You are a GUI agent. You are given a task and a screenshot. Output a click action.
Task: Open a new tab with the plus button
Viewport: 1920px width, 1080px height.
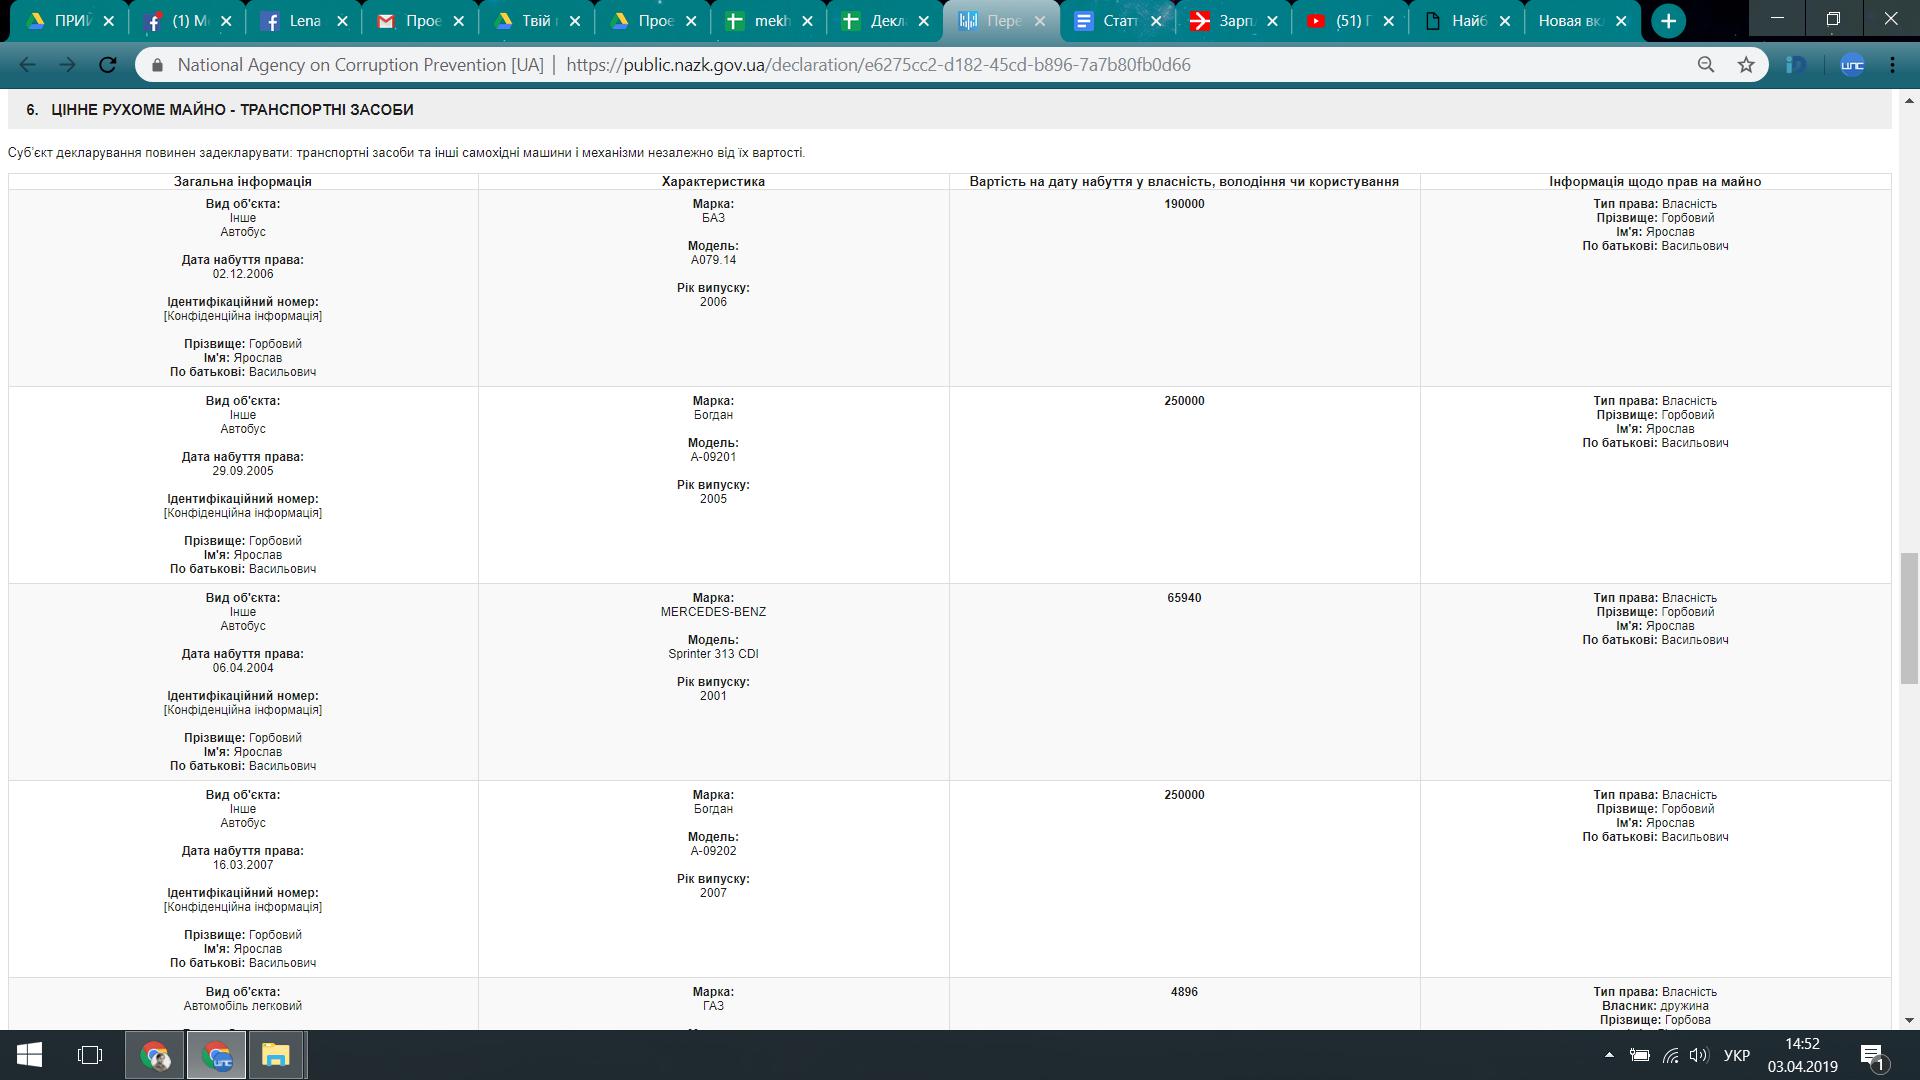tap(1668, 21)
